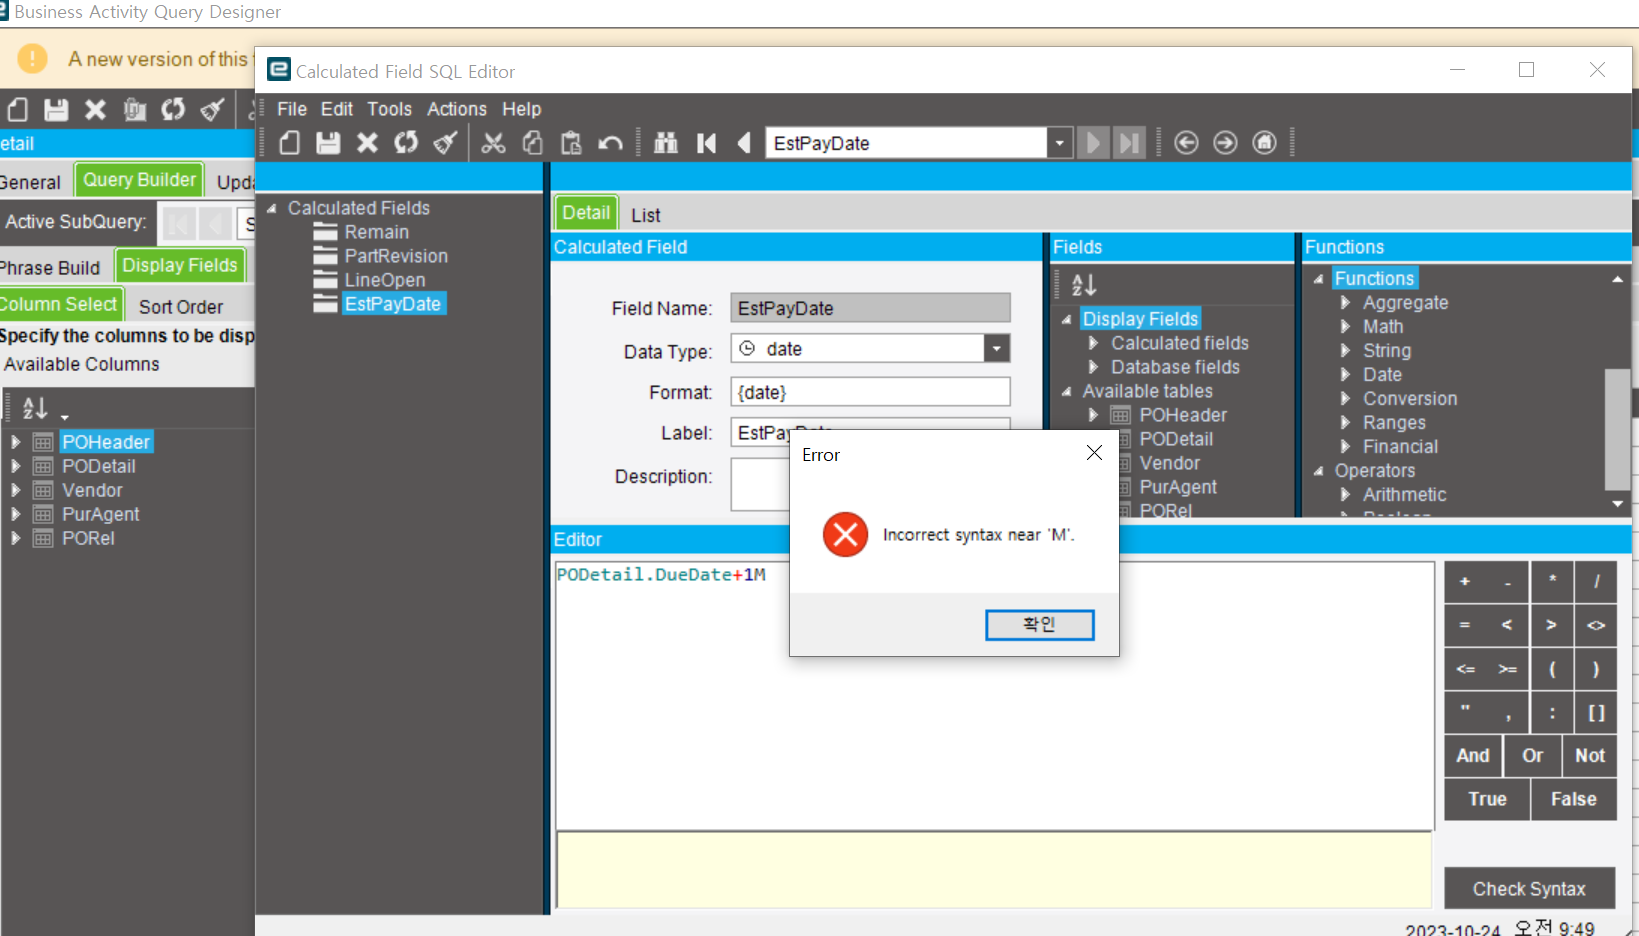Switch to the List tab
Viewport: 1639px width, 936px height.
[x=646, y=215]
